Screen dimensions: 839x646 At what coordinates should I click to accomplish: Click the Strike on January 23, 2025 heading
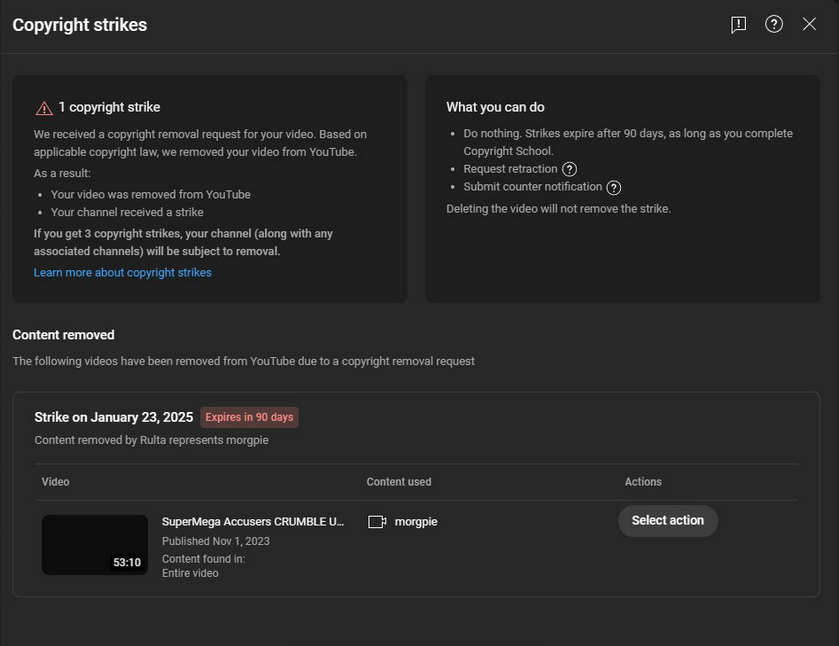click(x=113, y=417)
